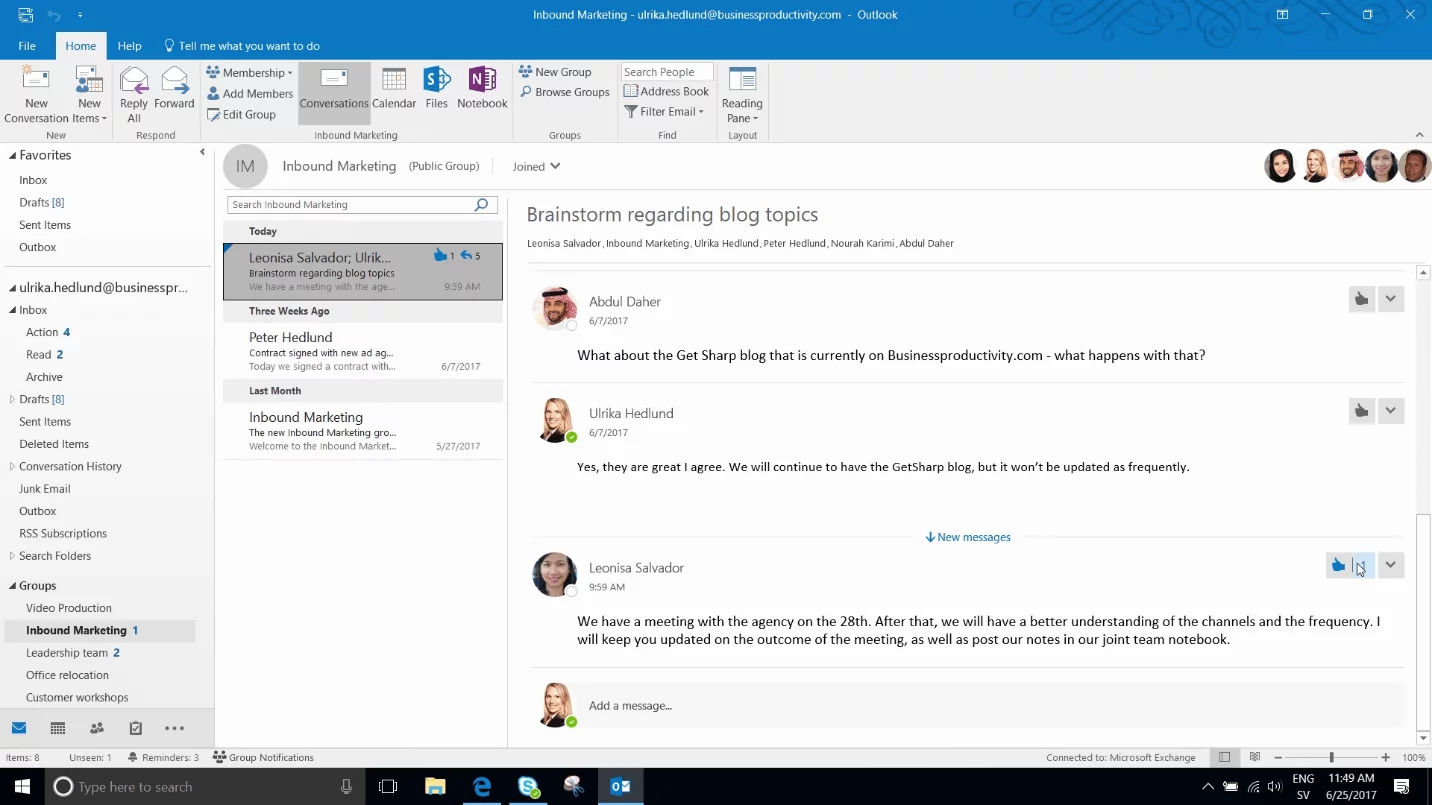Switch to Reading view in status bar

(1255, 758)
